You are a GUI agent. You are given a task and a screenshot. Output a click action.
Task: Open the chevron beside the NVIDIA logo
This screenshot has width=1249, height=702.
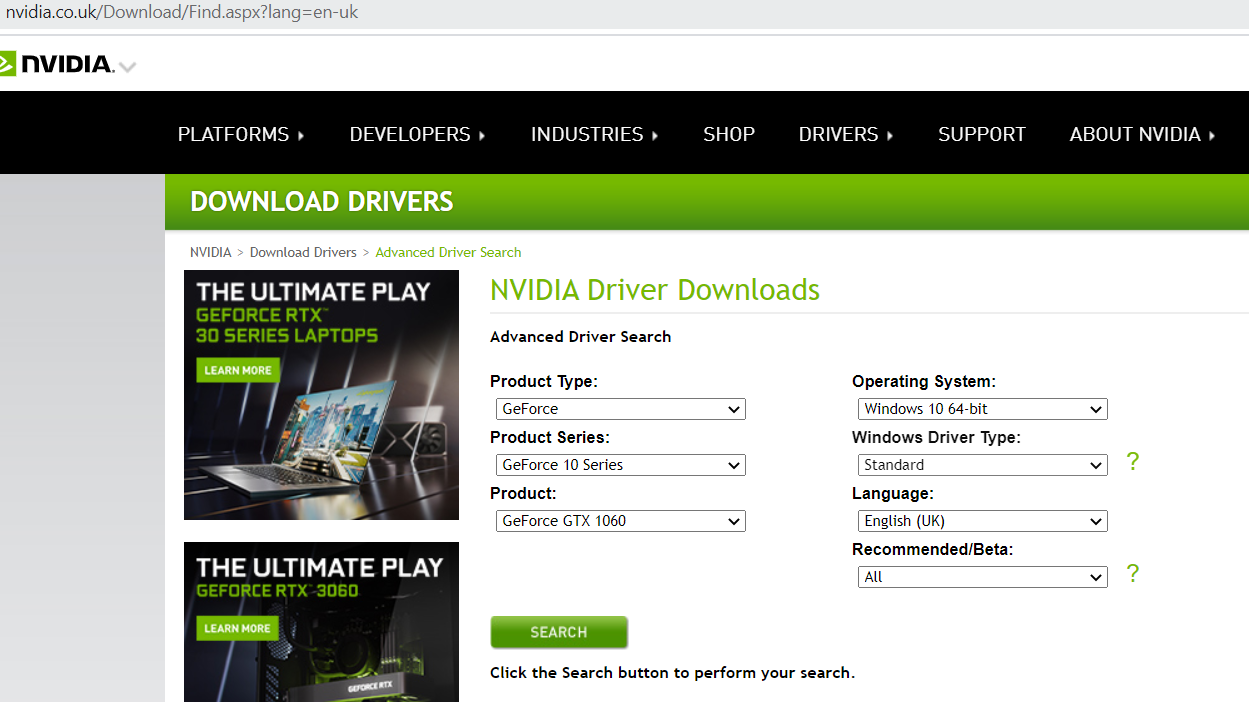point(127,68)
